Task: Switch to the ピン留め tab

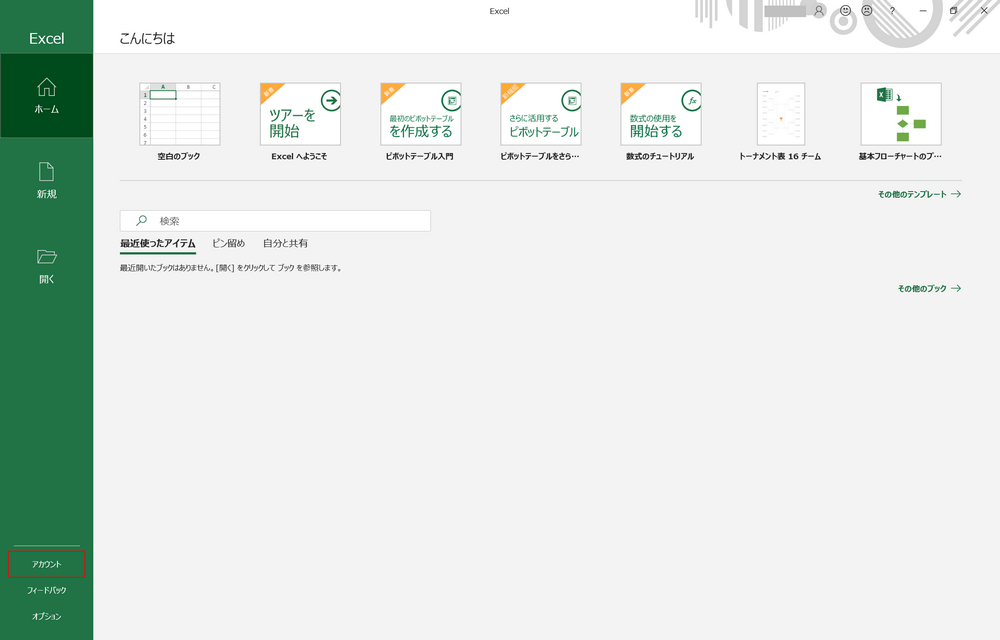Action: coord(229,243)
